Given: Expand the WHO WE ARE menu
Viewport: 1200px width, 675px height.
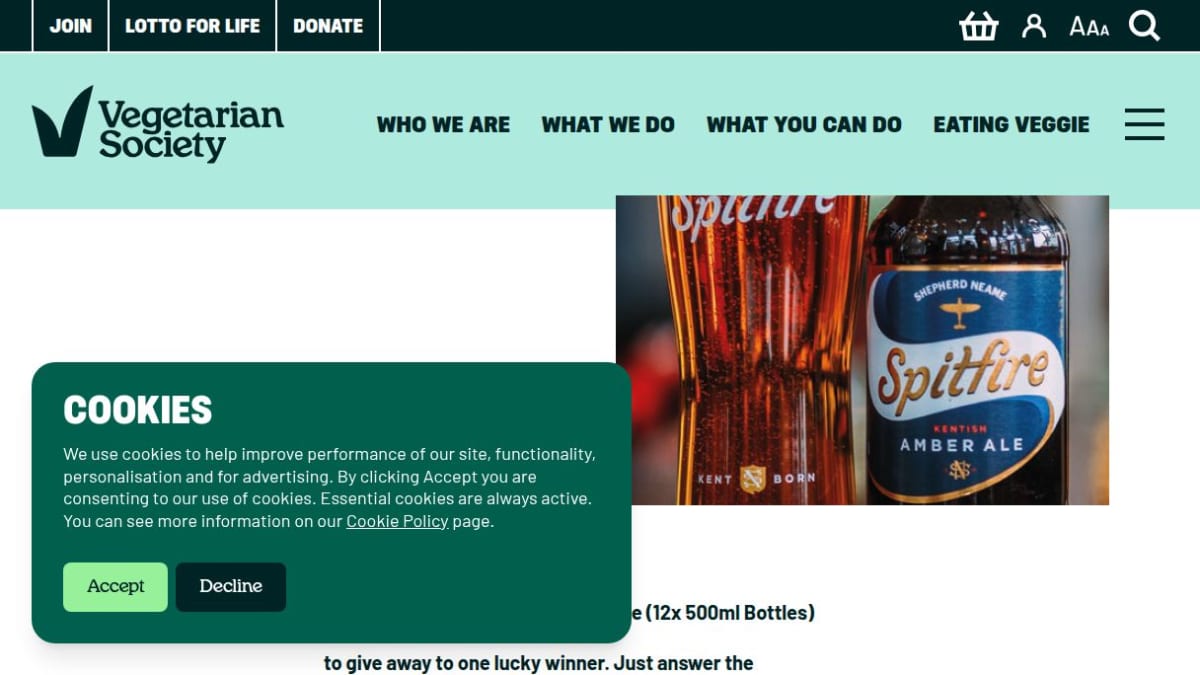Looking at the screenshot, I should point(443,125).
